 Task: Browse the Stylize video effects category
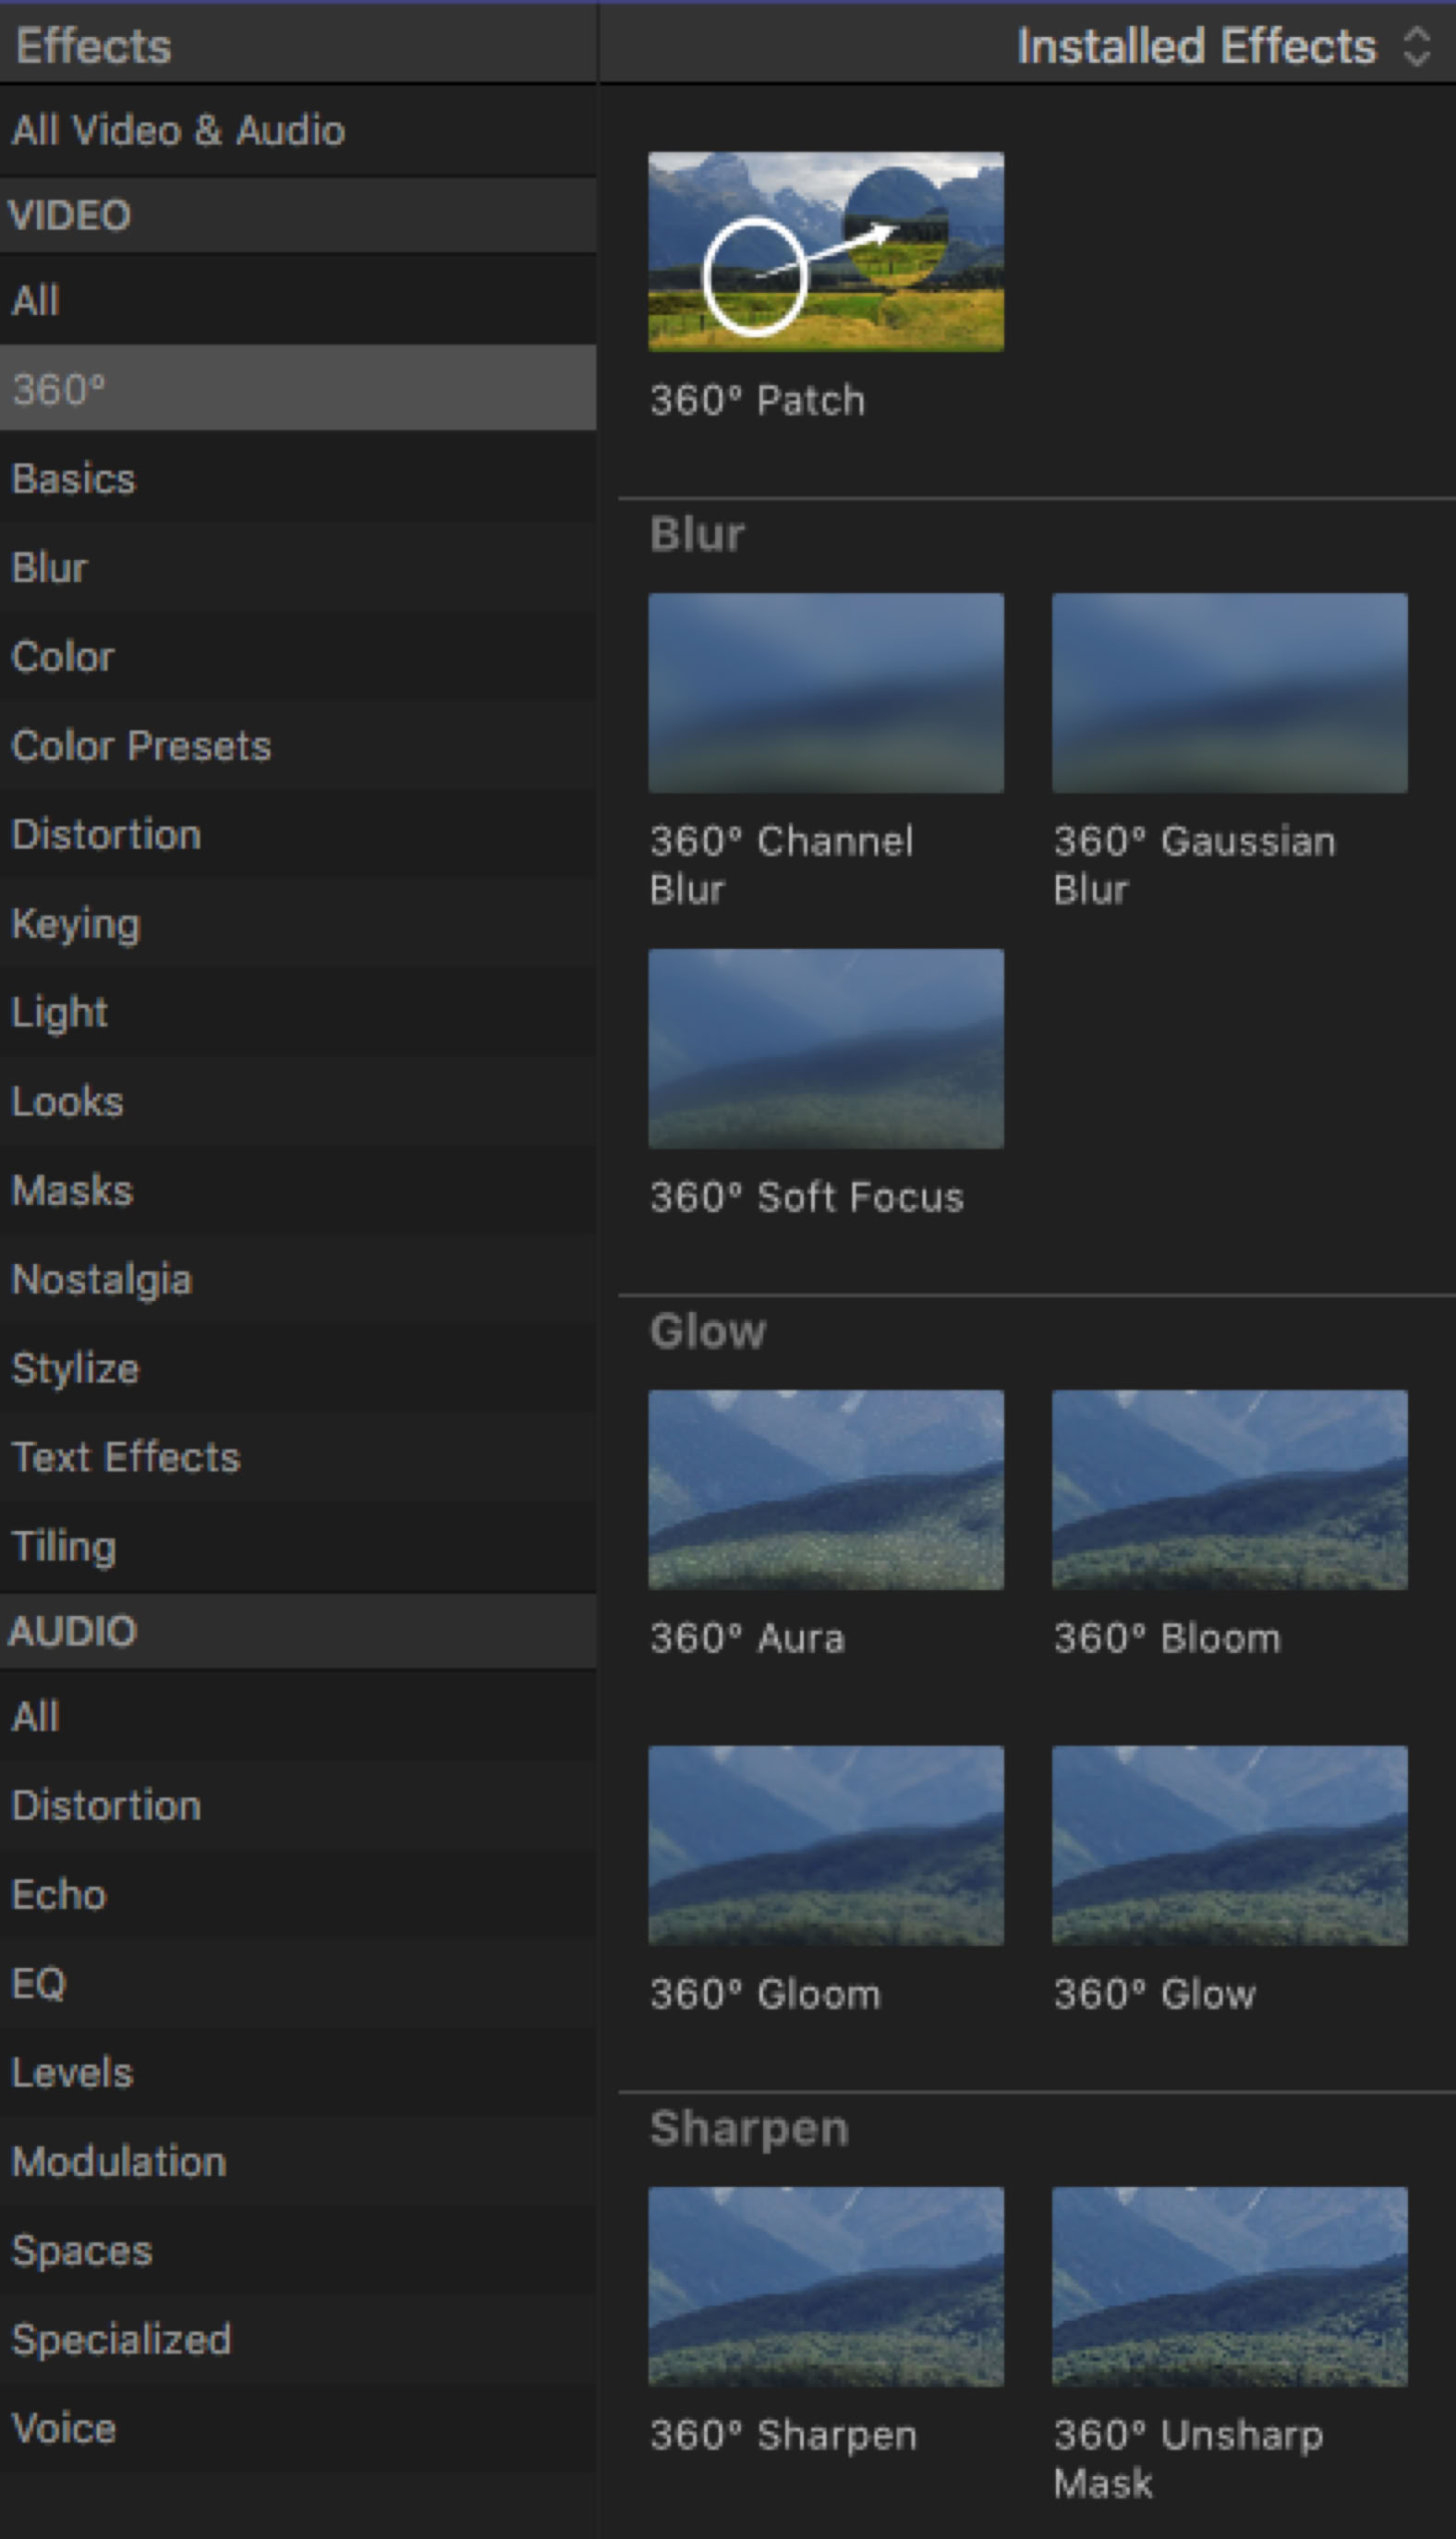[x=75, y=1368]
